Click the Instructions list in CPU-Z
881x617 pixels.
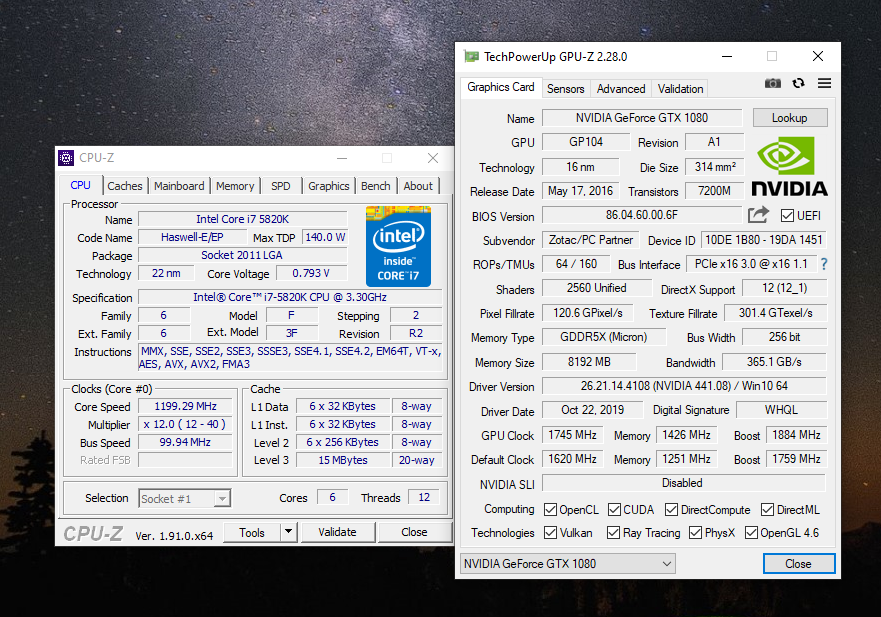coord(290,358)
